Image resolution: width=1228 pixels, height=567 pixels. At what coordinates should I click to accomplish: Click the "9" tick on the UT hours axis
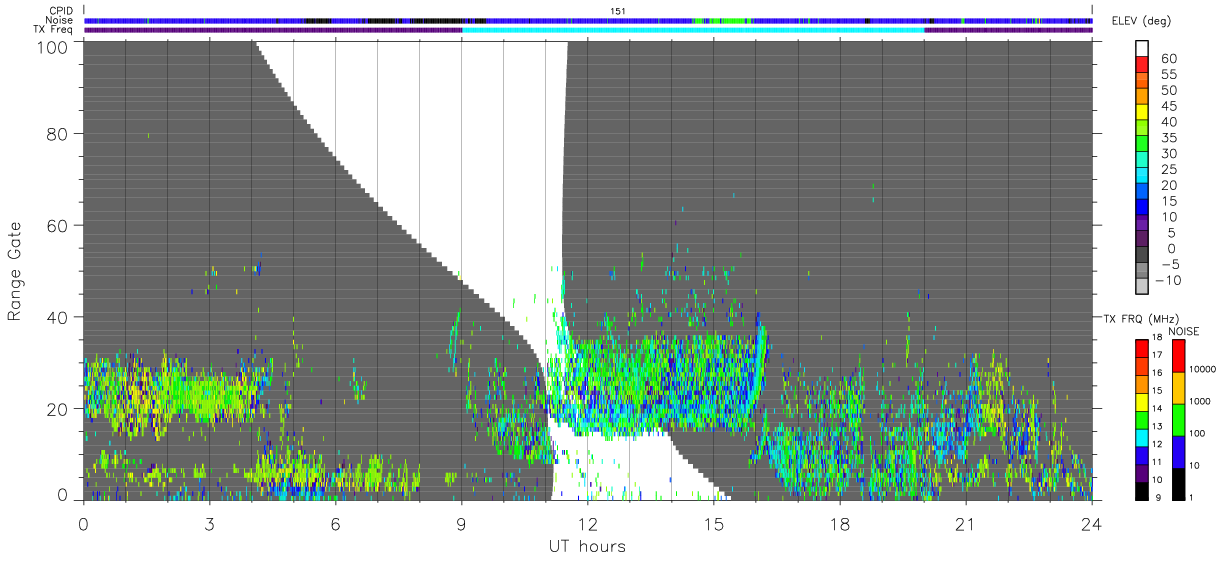click(461, 524)
